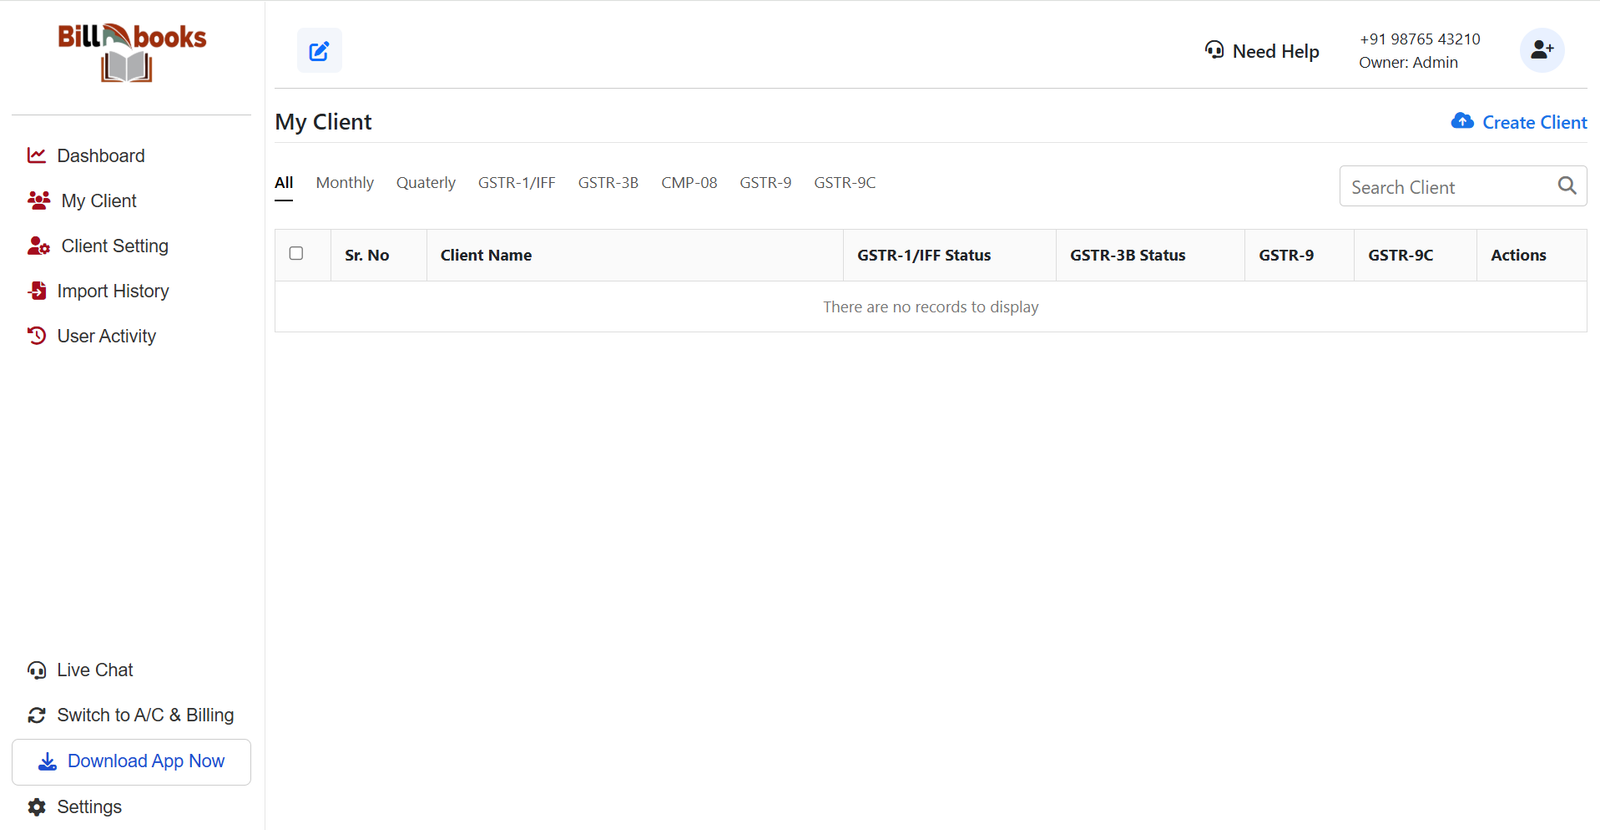1600x830 pixels.
Task: Click the add user profile icon
Action: pos(1541,50)
